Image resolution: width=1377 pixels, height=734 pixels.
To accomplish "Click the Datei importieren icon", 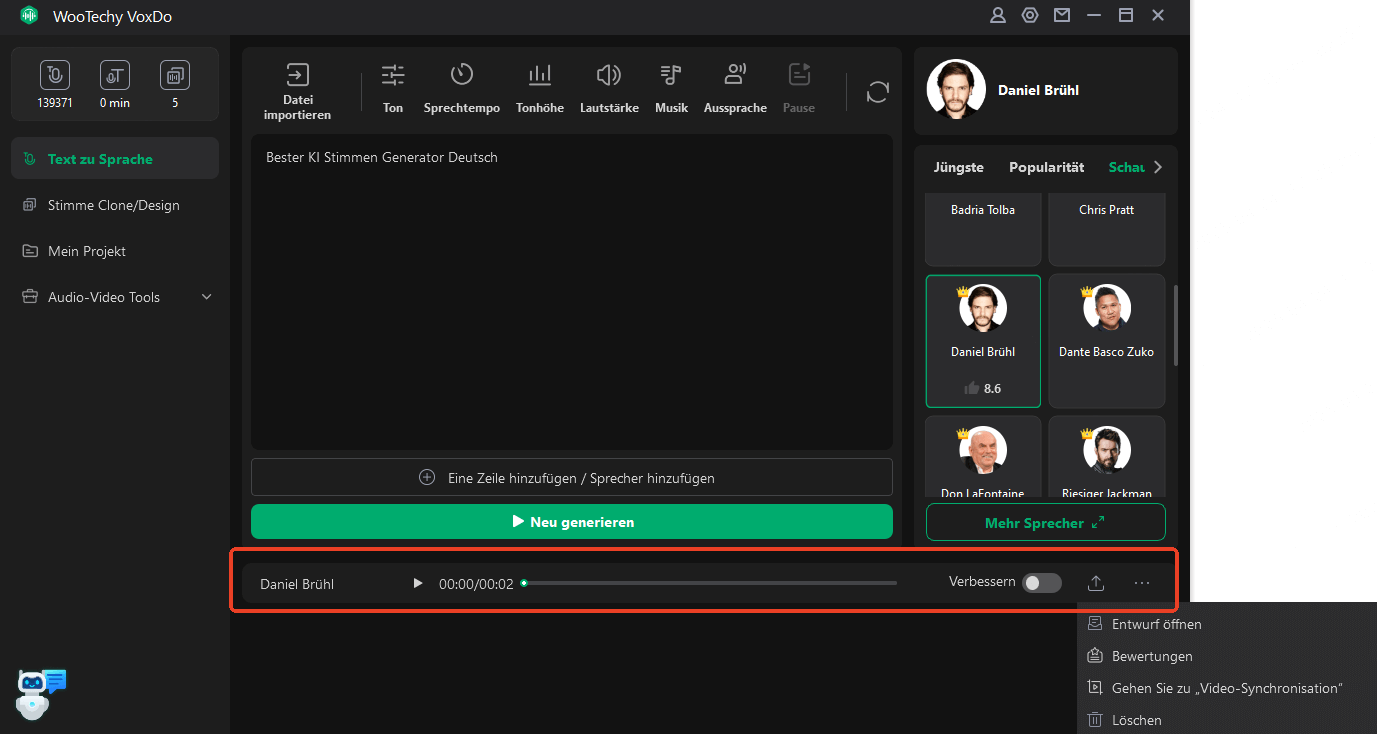I will tap(297, 75).
